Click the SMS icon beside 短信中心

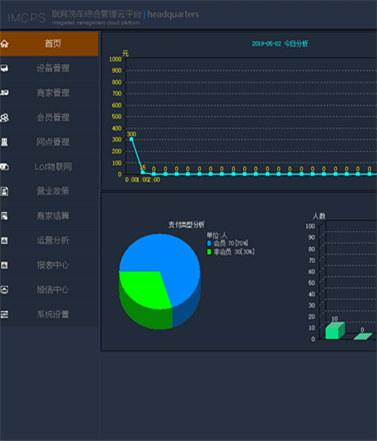(x=5, y=289)
